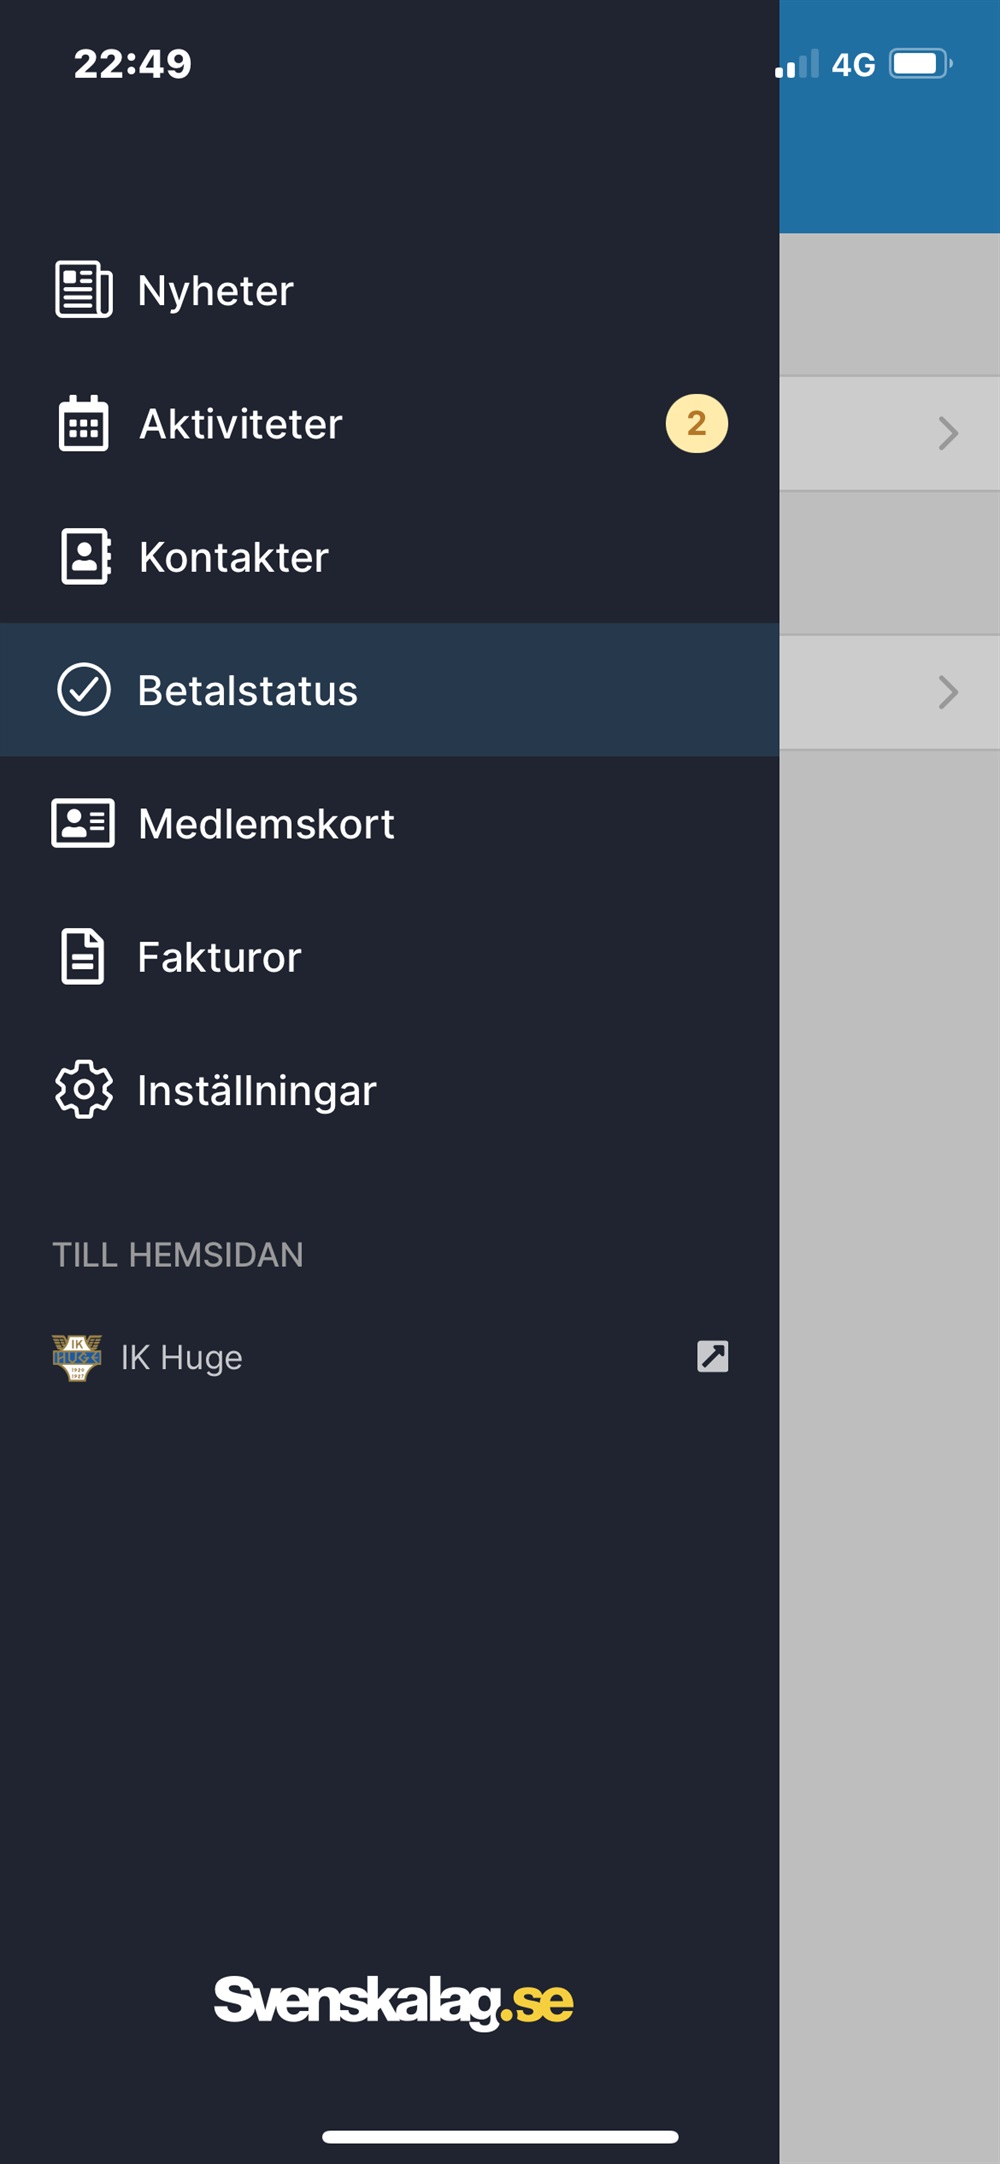The width and height of the screenshot is (1000, 2164).
Task: Expand the upper chevron row behind the menu
Action: coord(890,433)
